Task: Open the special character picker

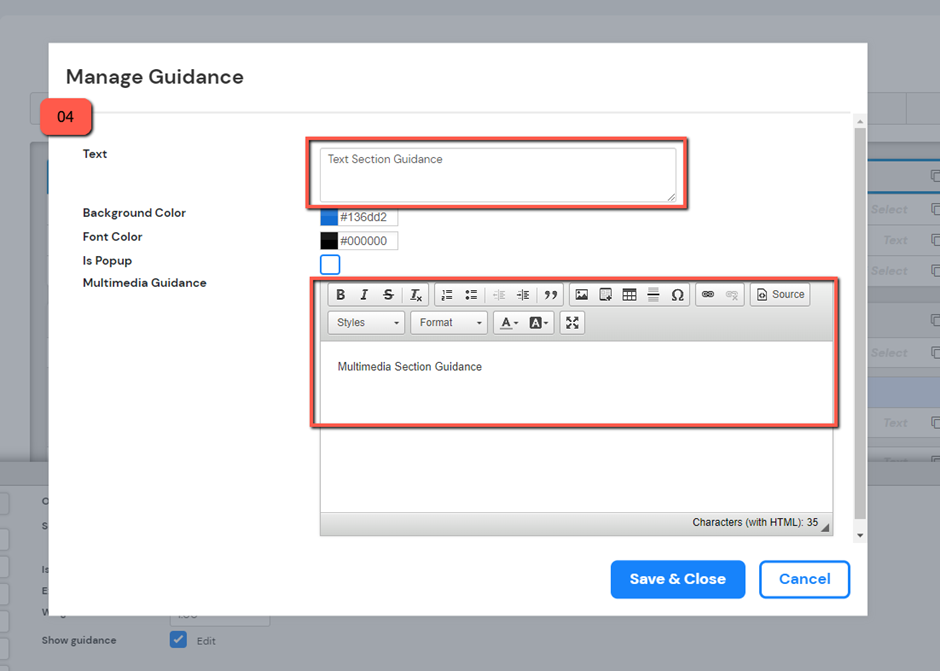Action: (x=677, y=295)
